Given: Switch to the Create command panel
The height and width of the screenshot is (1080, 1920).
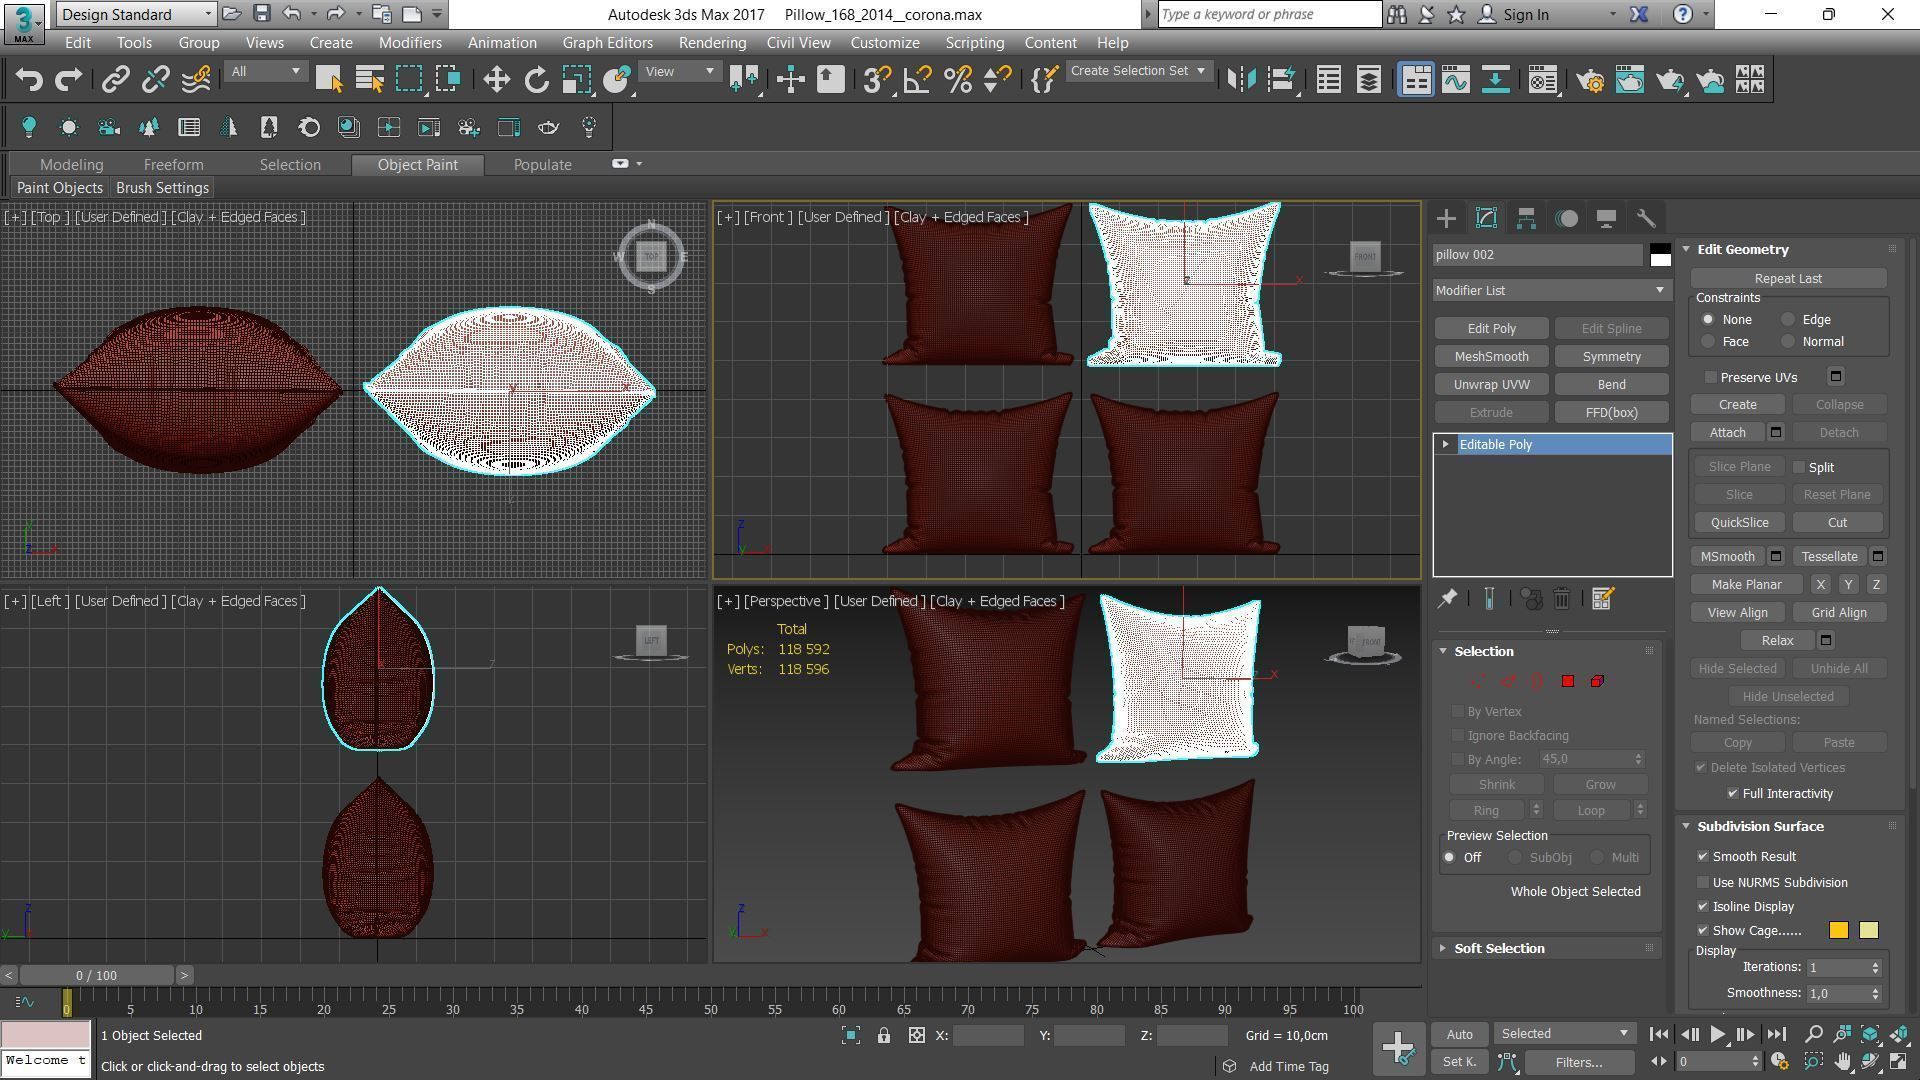Looking at the screenshot, I should pos(1446,218).
